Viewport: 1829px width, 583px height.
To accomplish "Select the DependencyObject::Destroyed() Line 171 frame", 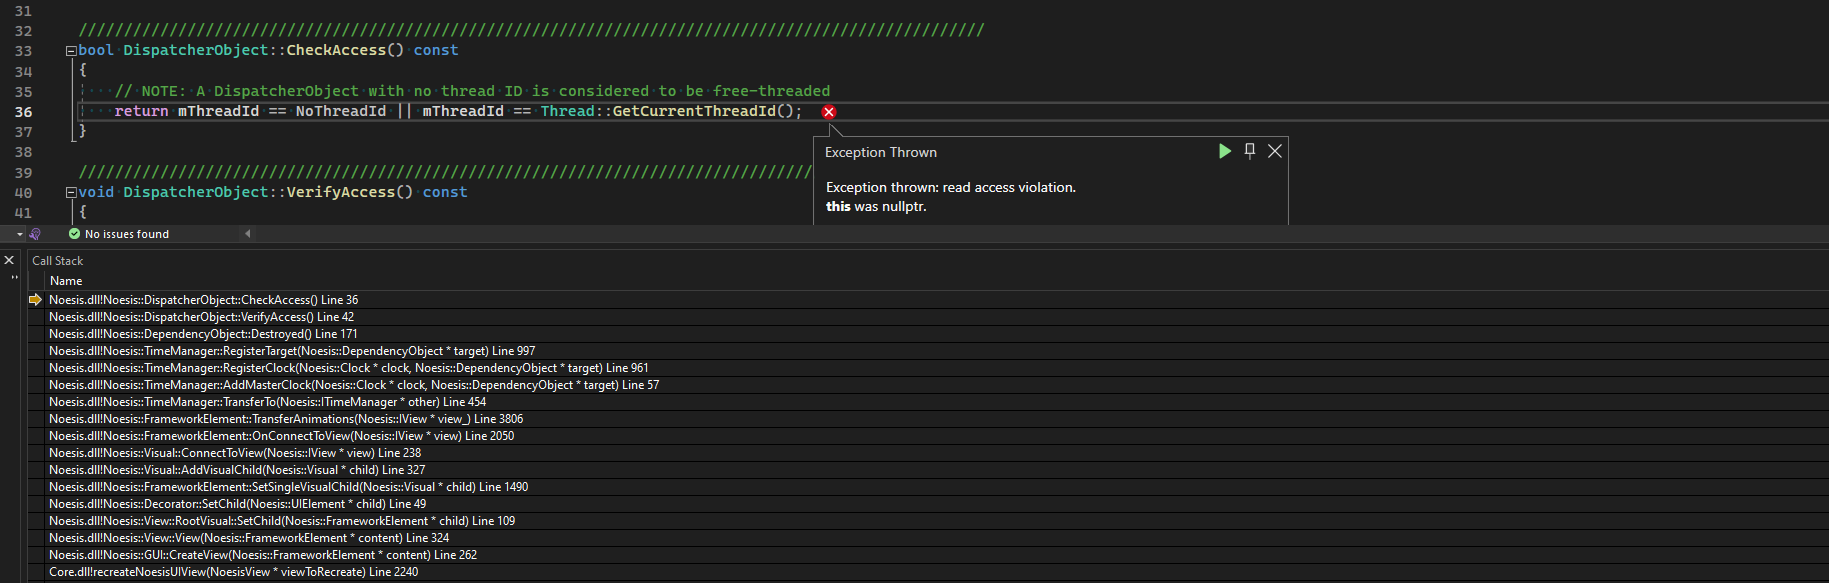I will tap(203, 334).
